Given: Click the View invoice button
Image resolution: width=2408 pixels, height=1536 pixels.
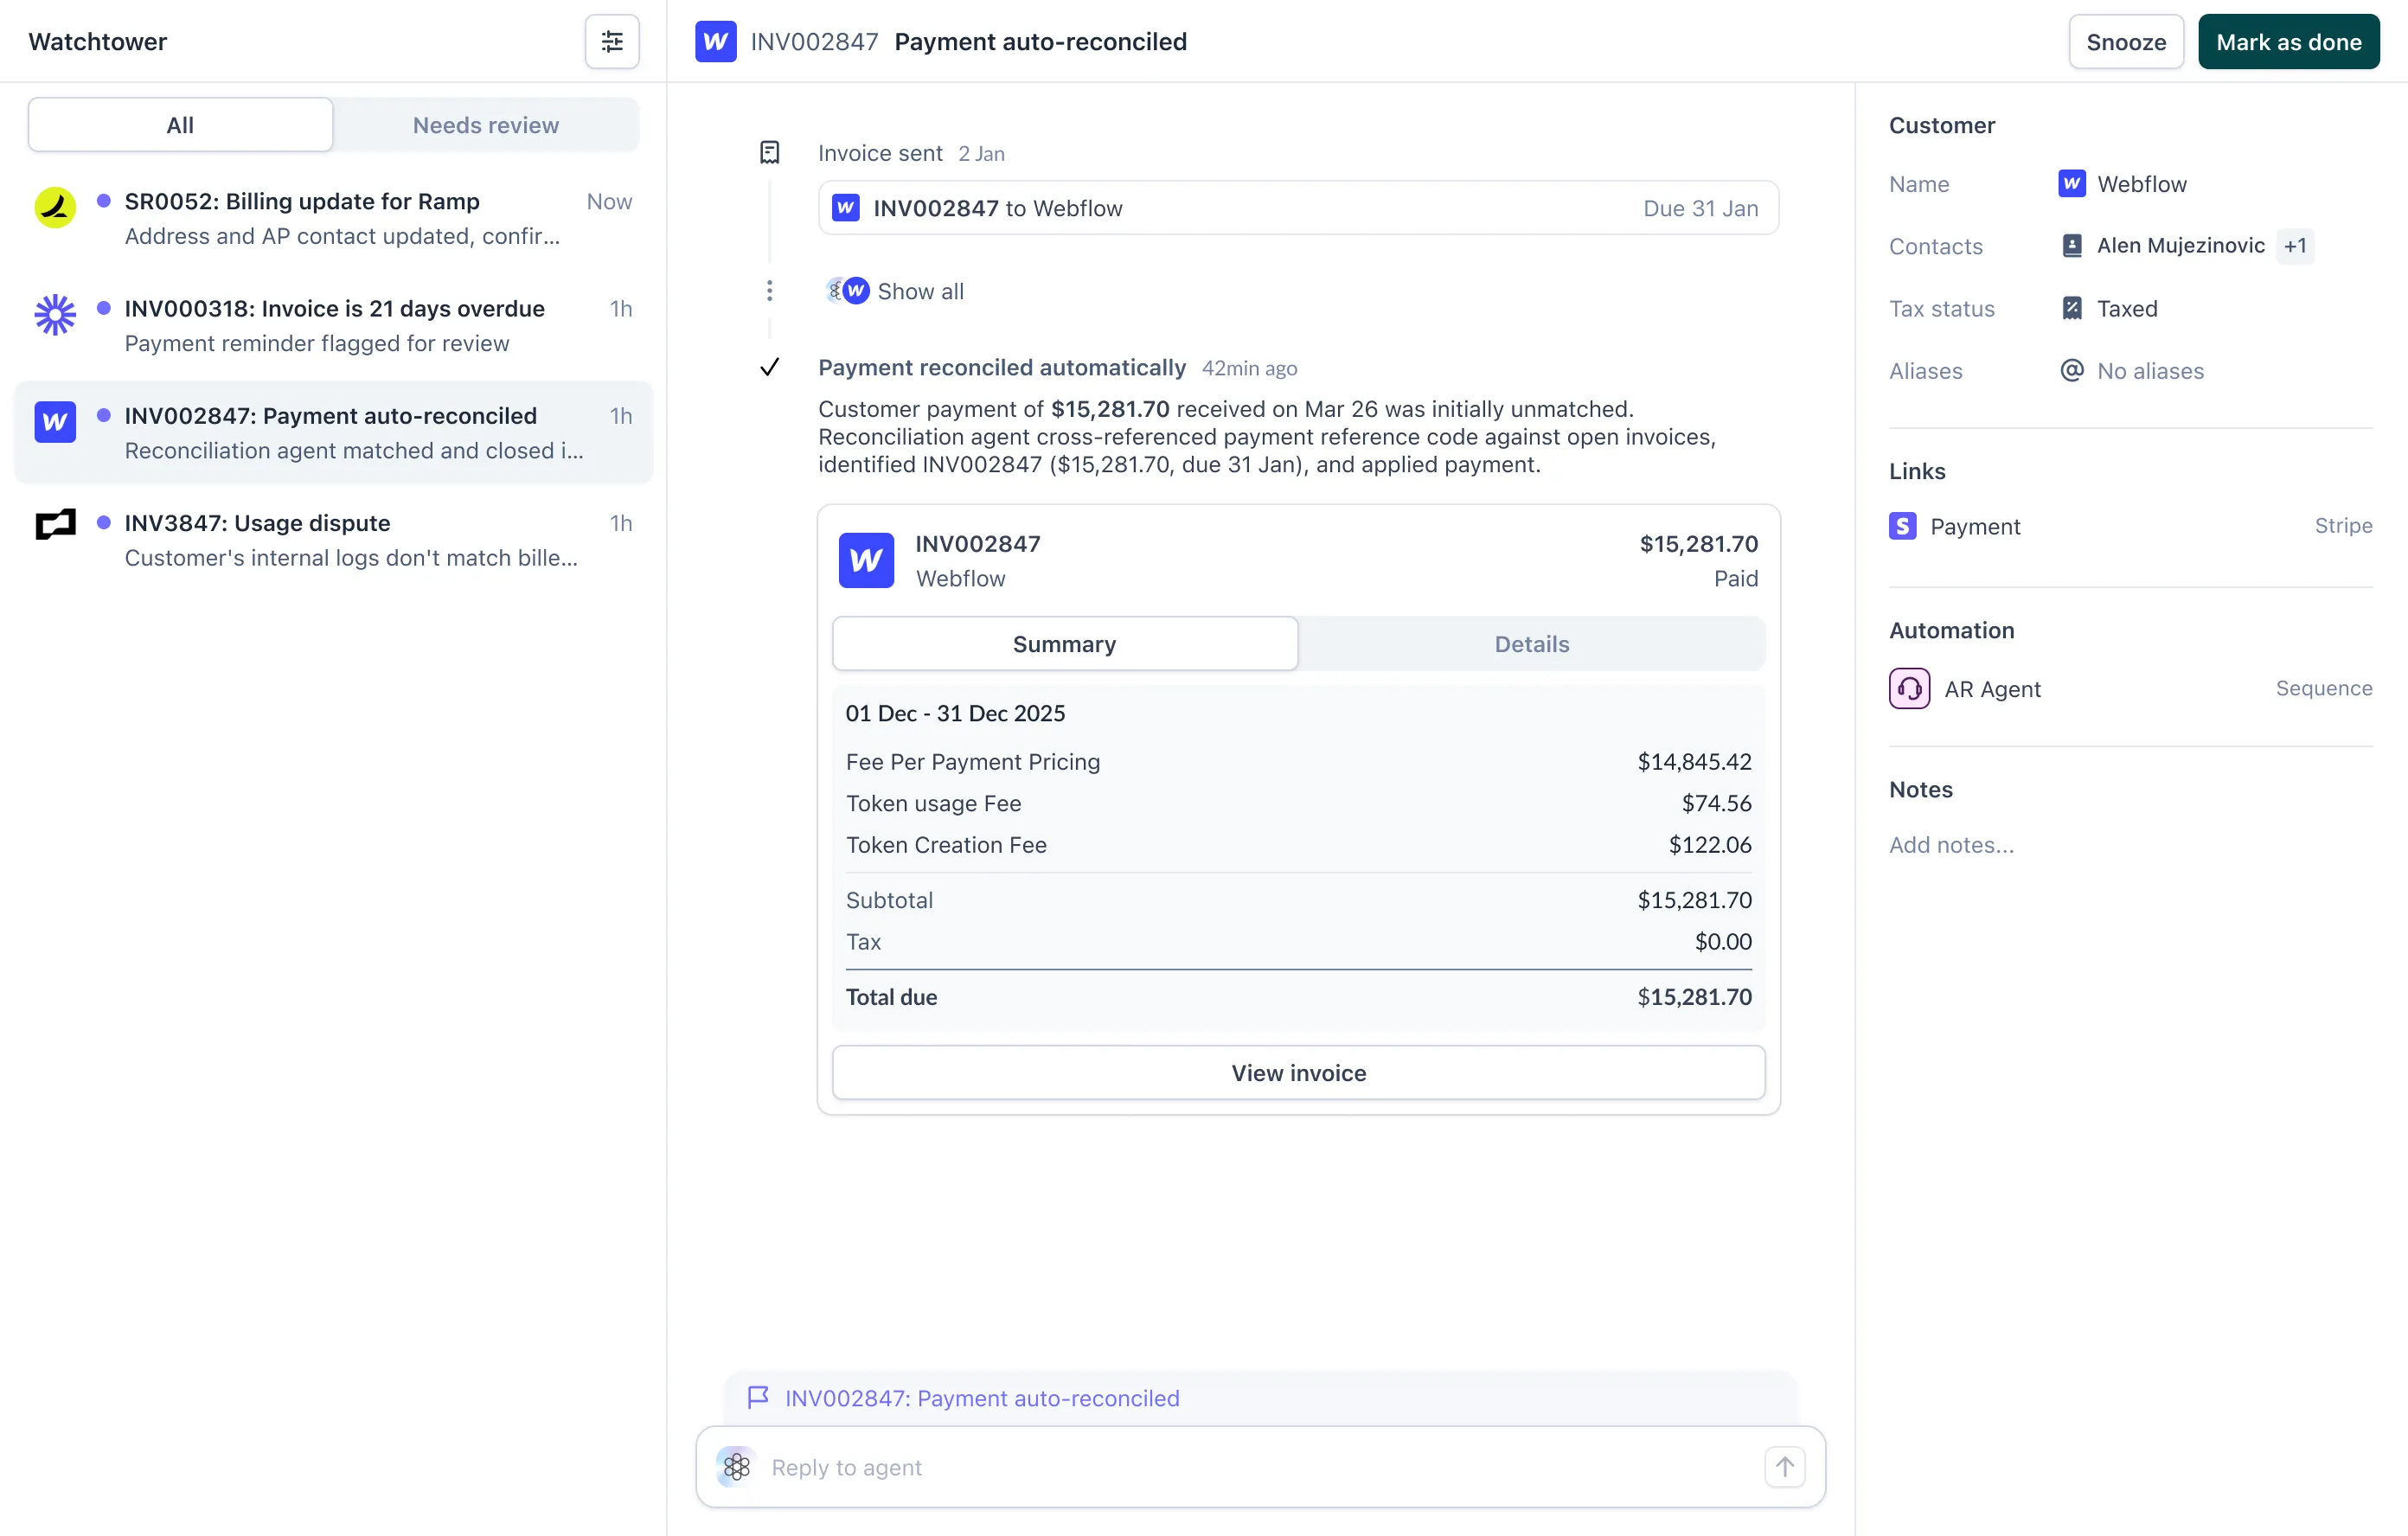Looking at the screenshot, I should coord(1298,1073).
